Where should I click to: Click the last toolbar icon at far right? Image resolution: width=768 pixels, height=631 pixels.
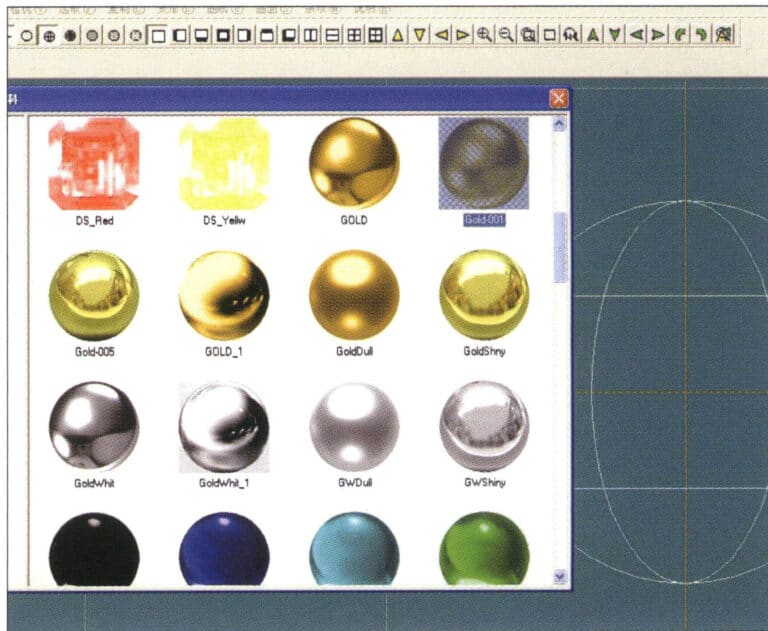tap(723, 34)
